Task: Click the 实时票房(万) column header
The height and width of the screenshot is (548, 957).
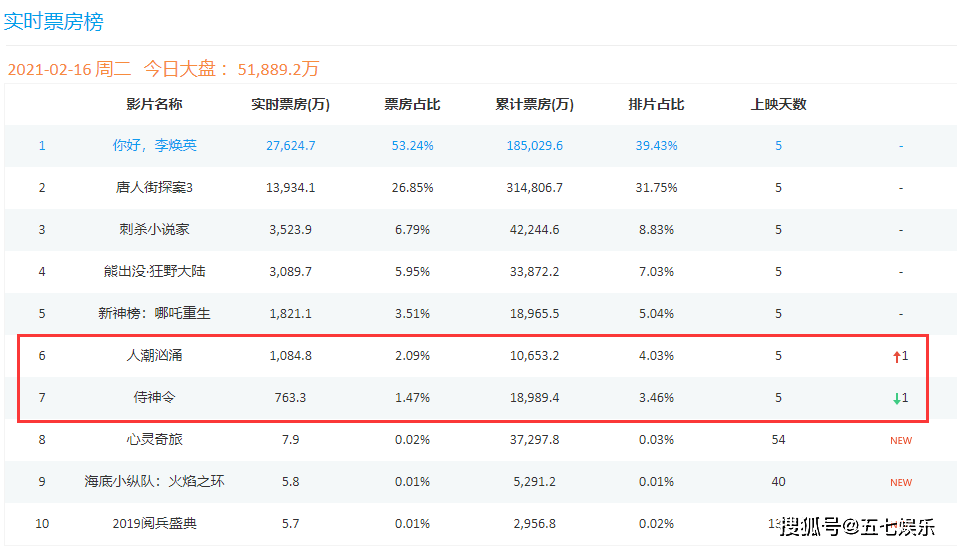Action: point(291,104)
